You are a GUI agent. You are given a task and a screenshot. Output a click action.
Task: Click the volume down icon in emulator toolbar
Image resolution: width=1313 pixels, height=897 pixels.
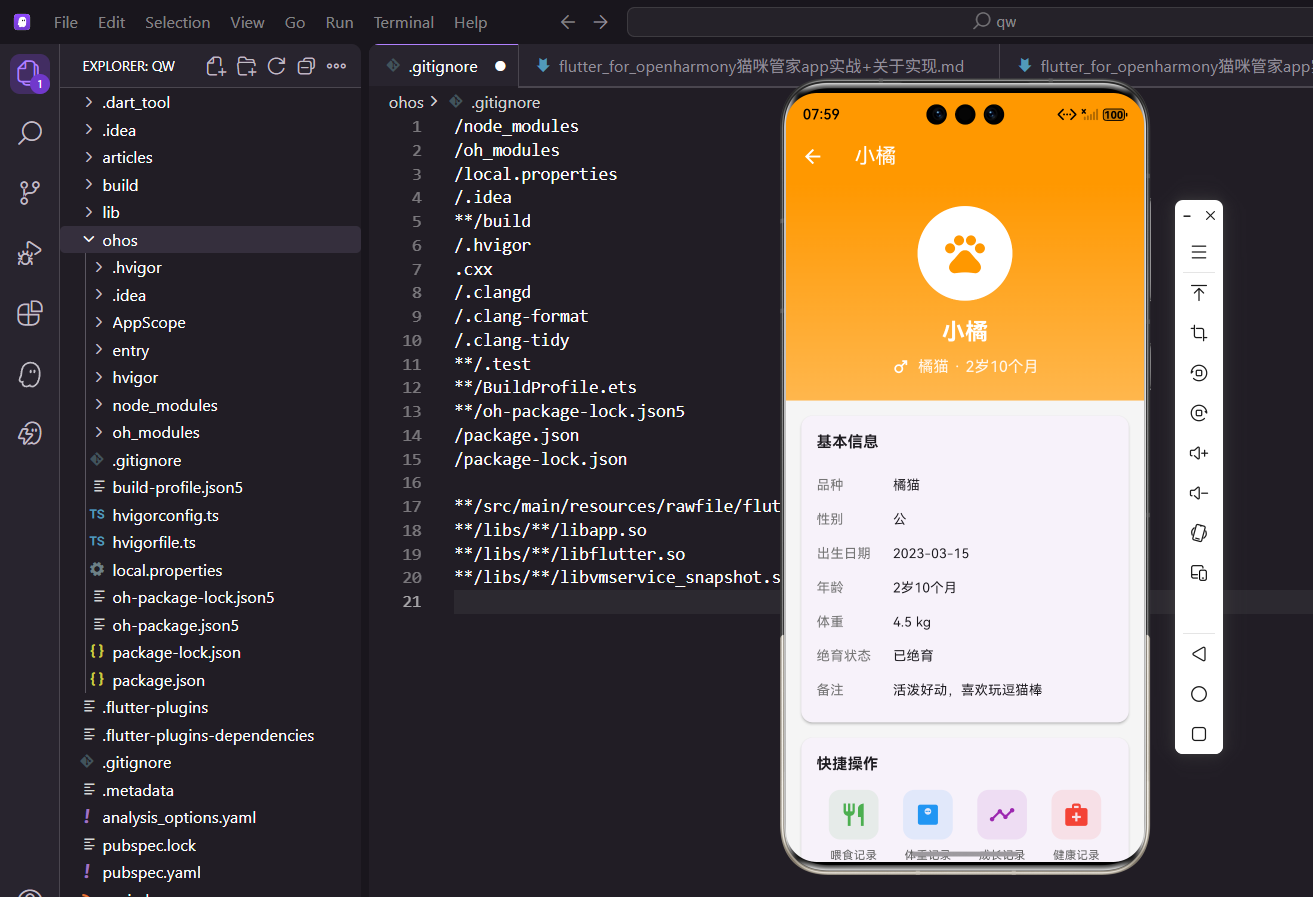(1199, 493)
